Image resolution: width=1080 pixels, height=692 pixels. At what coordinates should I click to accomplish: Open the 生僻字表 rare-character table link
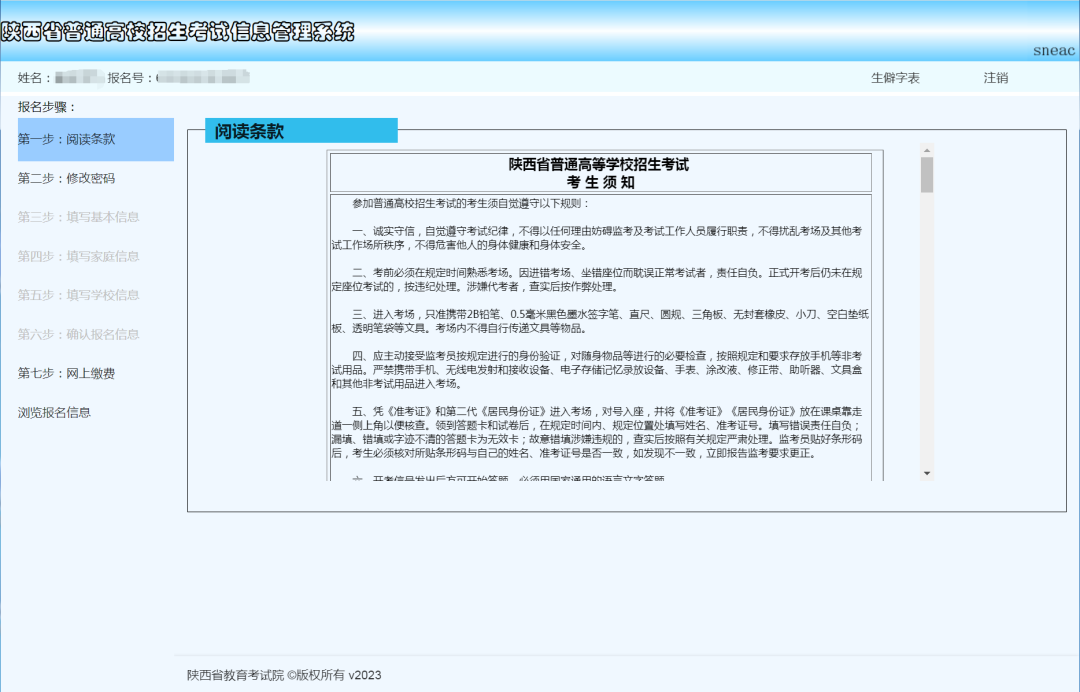(895, 77)
